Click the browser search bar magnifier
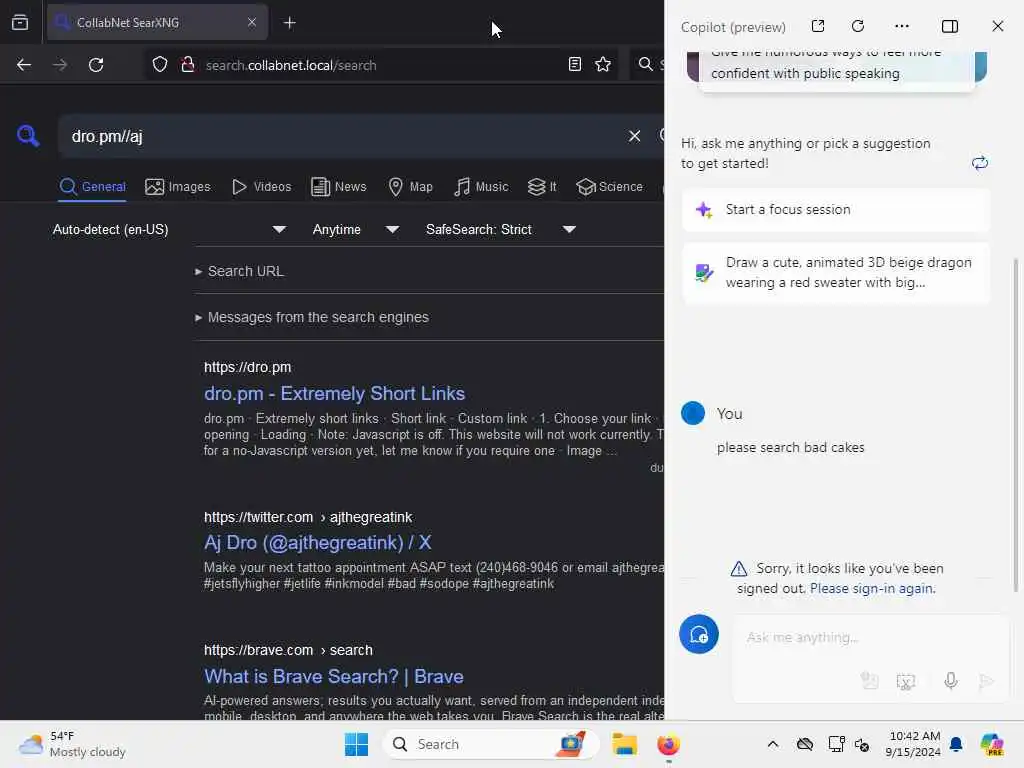1024x768 pixels. coord(645,64)
